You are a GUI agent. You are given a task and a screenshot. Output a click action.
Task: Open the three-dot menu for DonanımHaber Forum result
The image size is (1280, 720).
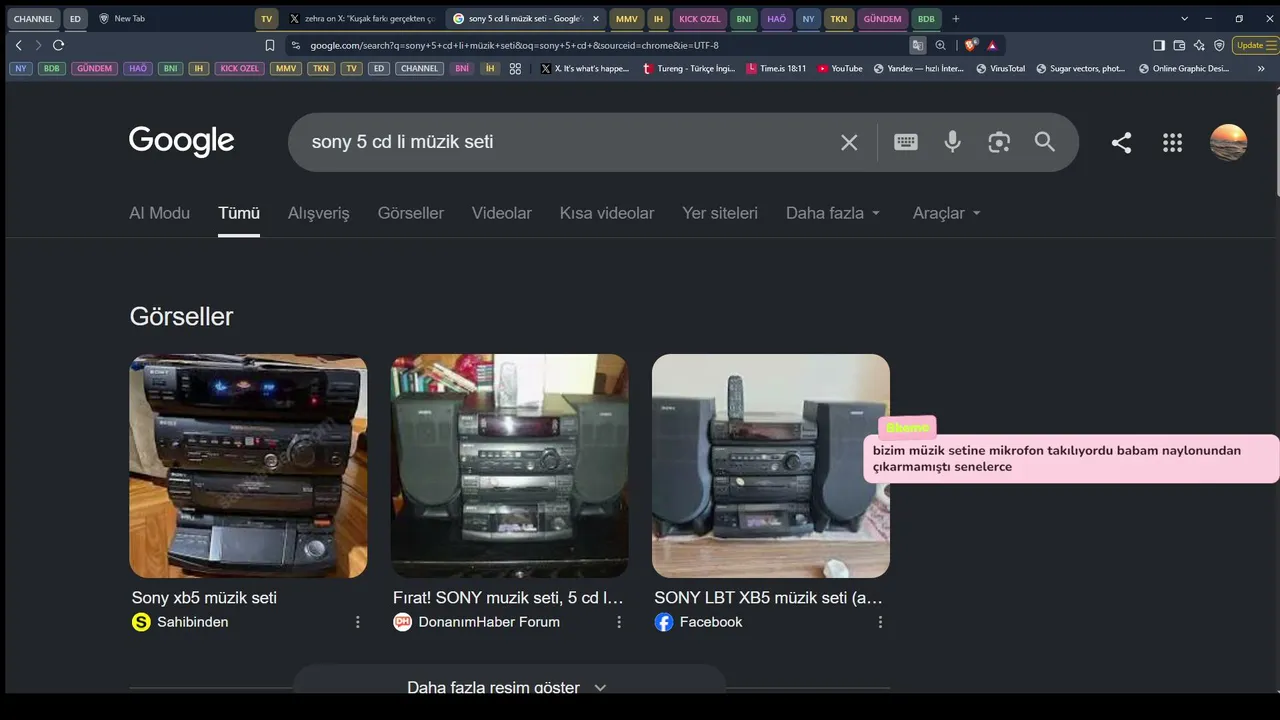click(x=619, y=622)
